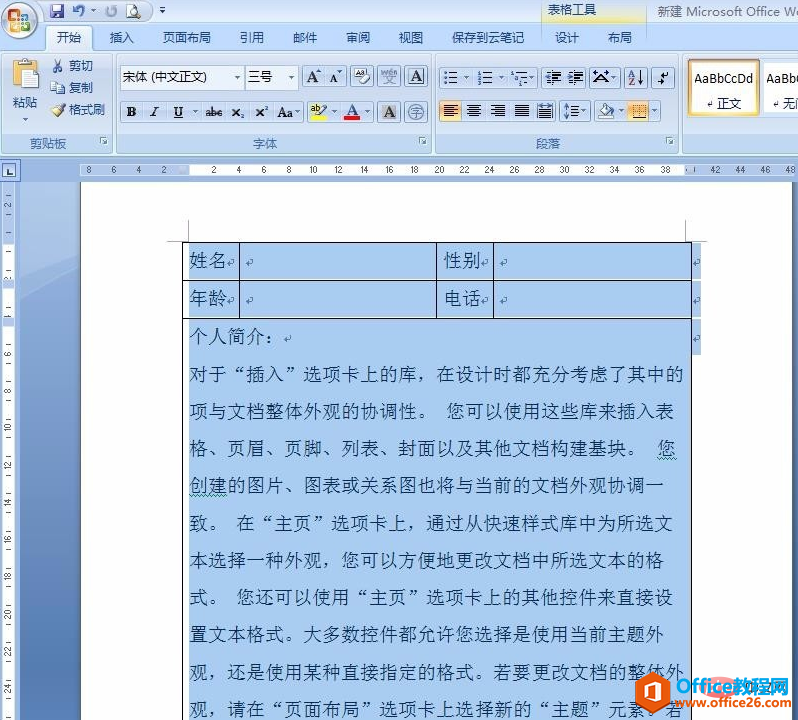Click the character border A icon
Image resolution: width=798 pixels, height=720 pixels.
click(416, 77)
